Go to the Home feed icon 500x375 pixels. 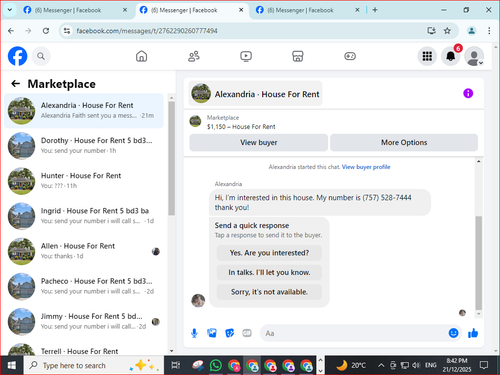pyautogui.click(x=141, y=56)
